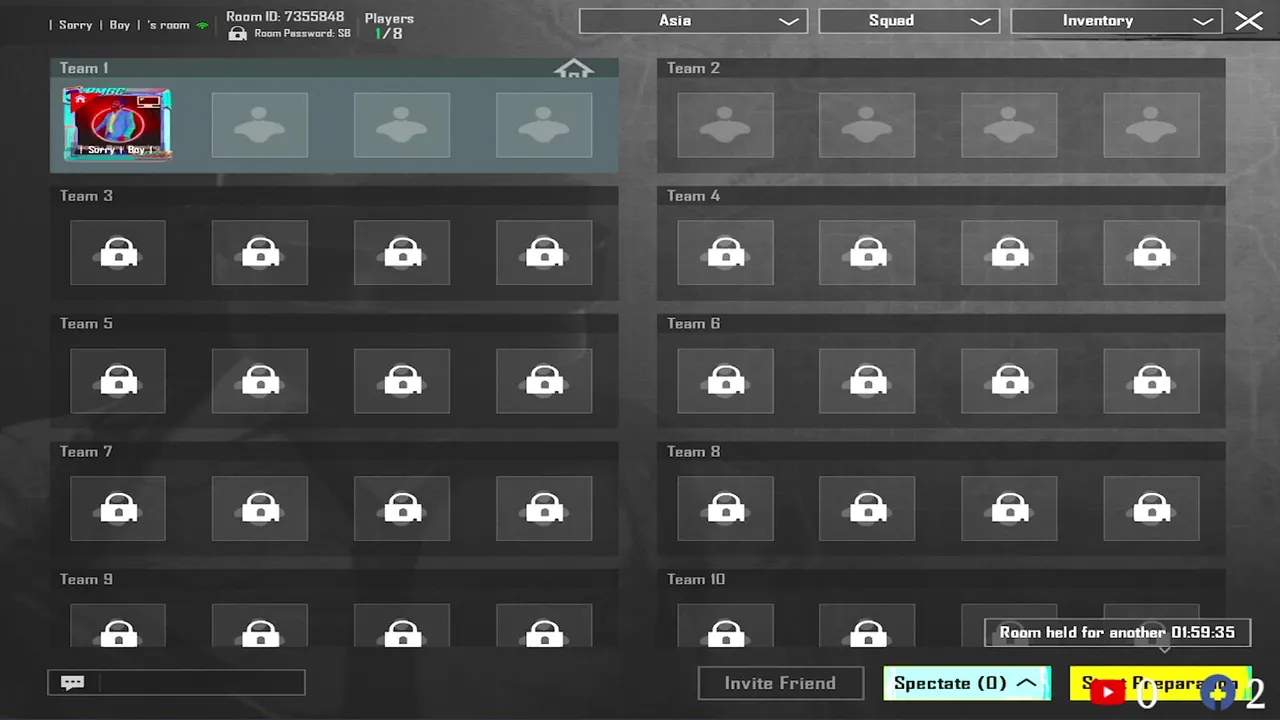Select the first locked slot in Team 9
Image resolution: width=1280 pixels, height=720 pixels.
coord(118,626)
